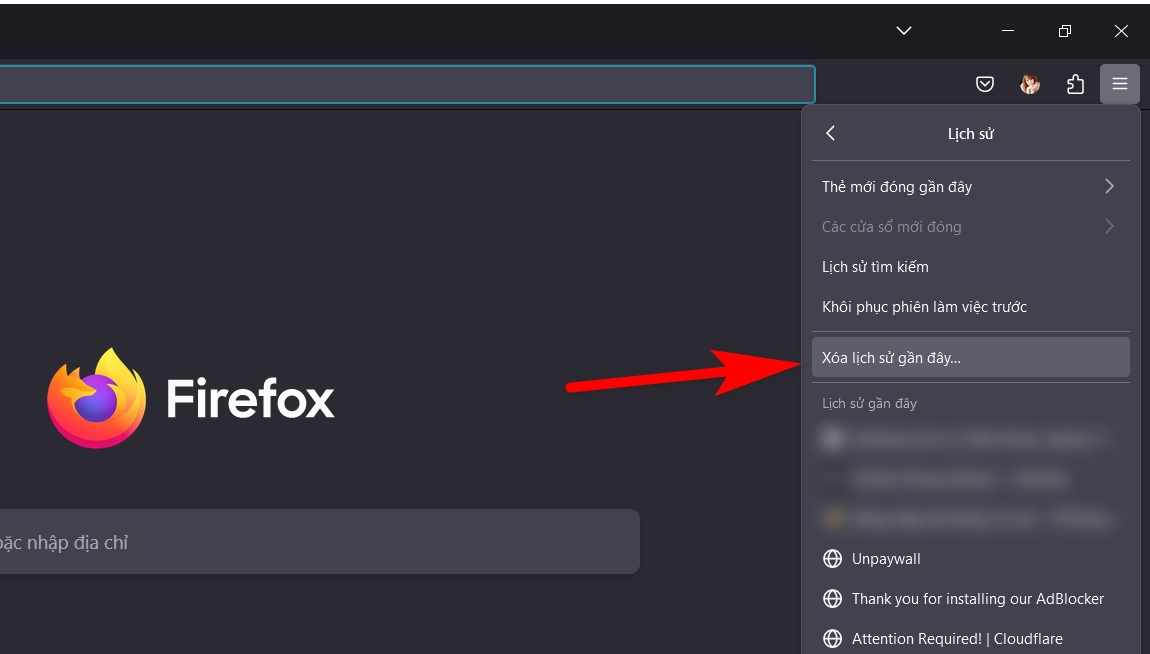Open Attention Required Cloudflare history entry
Screen dimensions: 1150x654
970,639
